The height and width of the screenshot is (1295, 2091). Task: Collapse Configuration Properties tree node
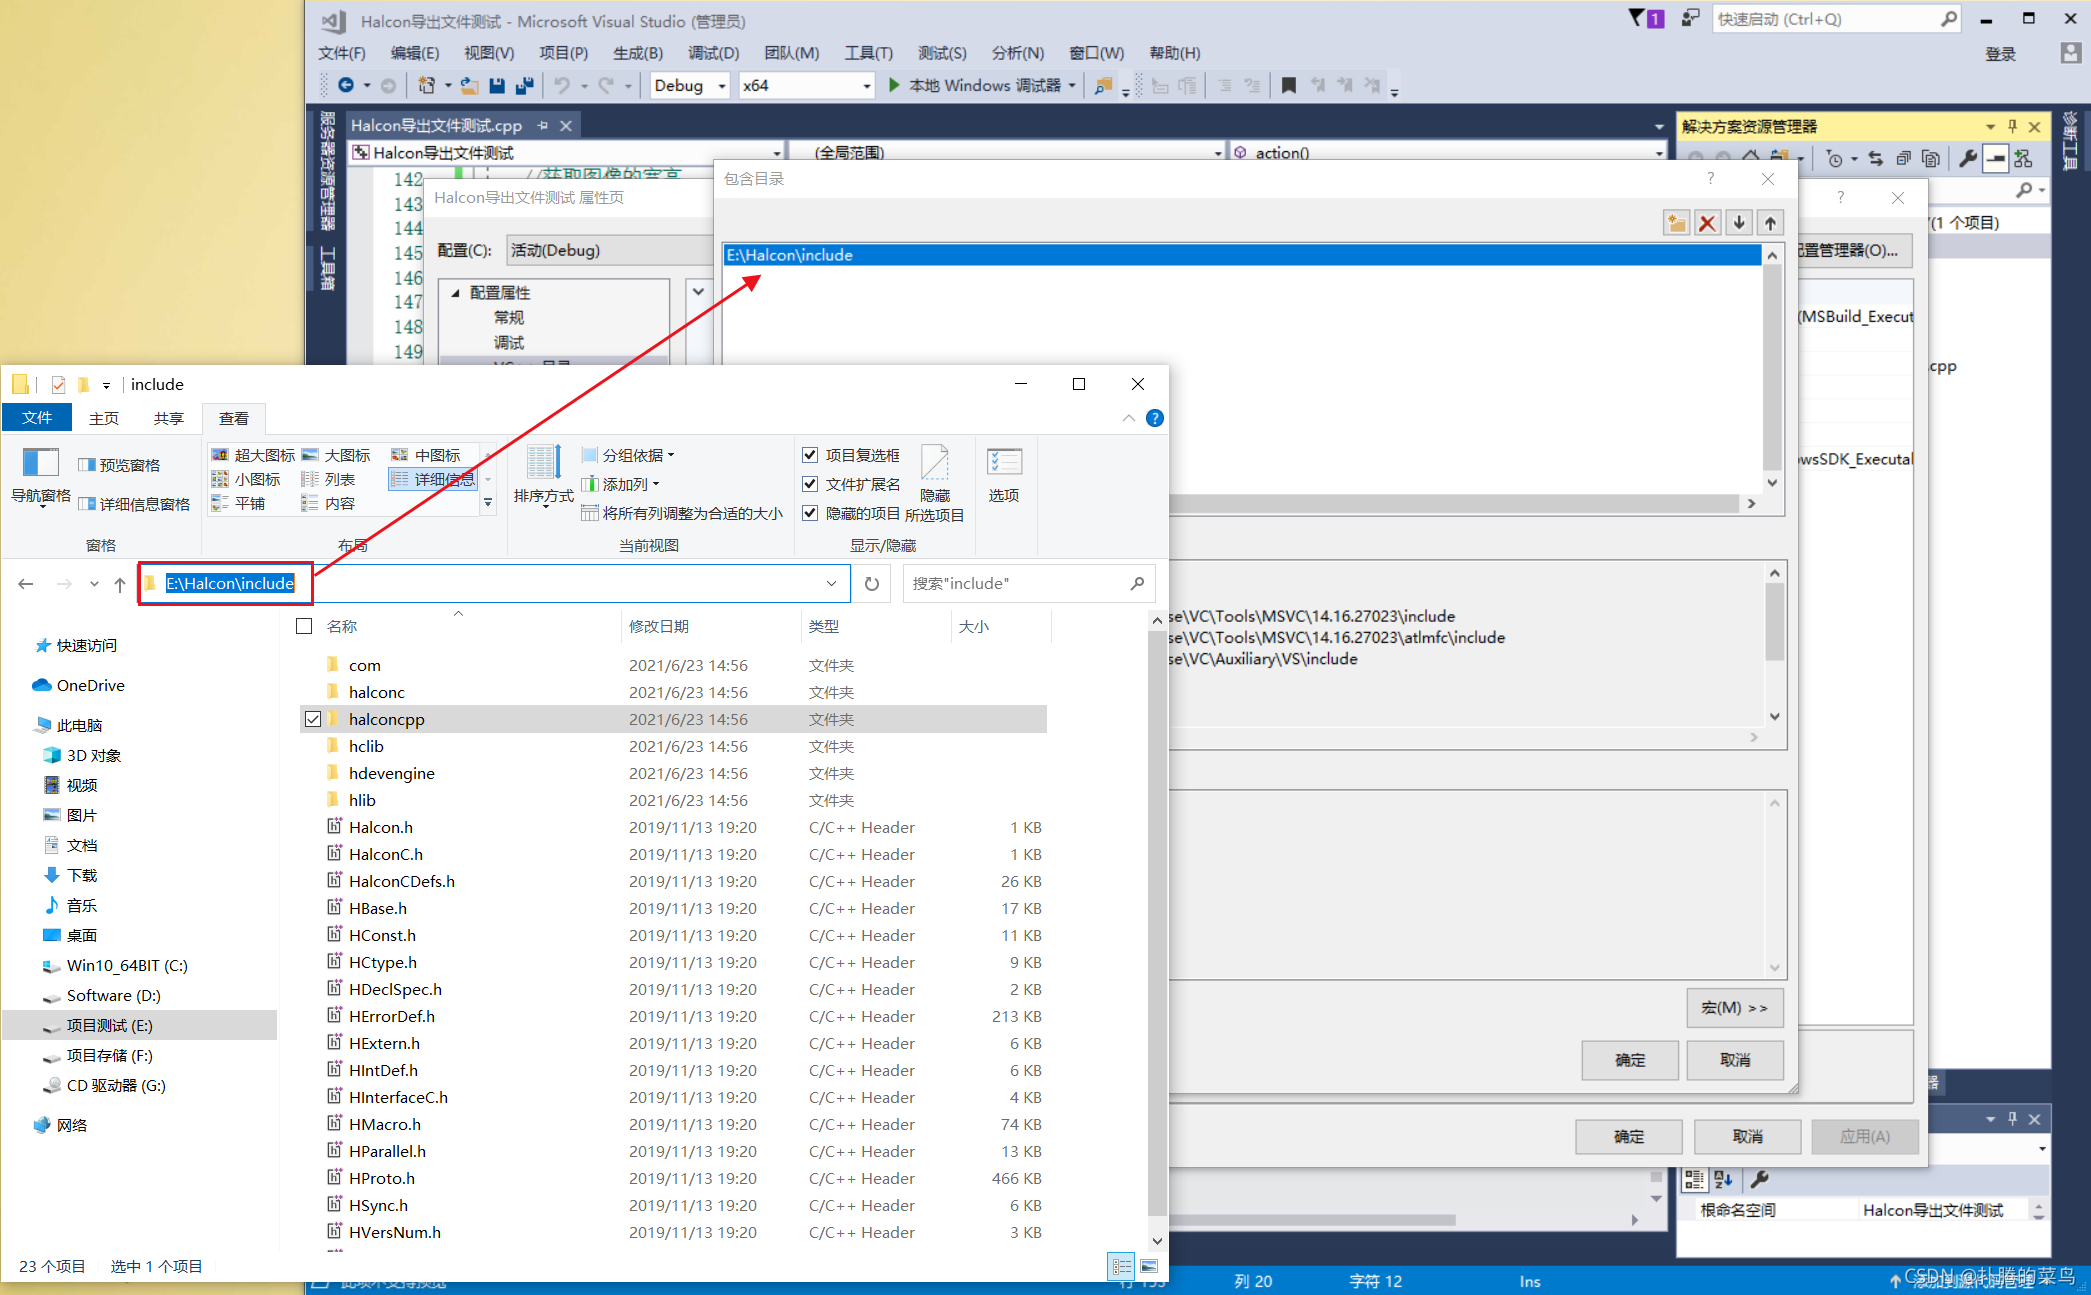pos(455,293)
